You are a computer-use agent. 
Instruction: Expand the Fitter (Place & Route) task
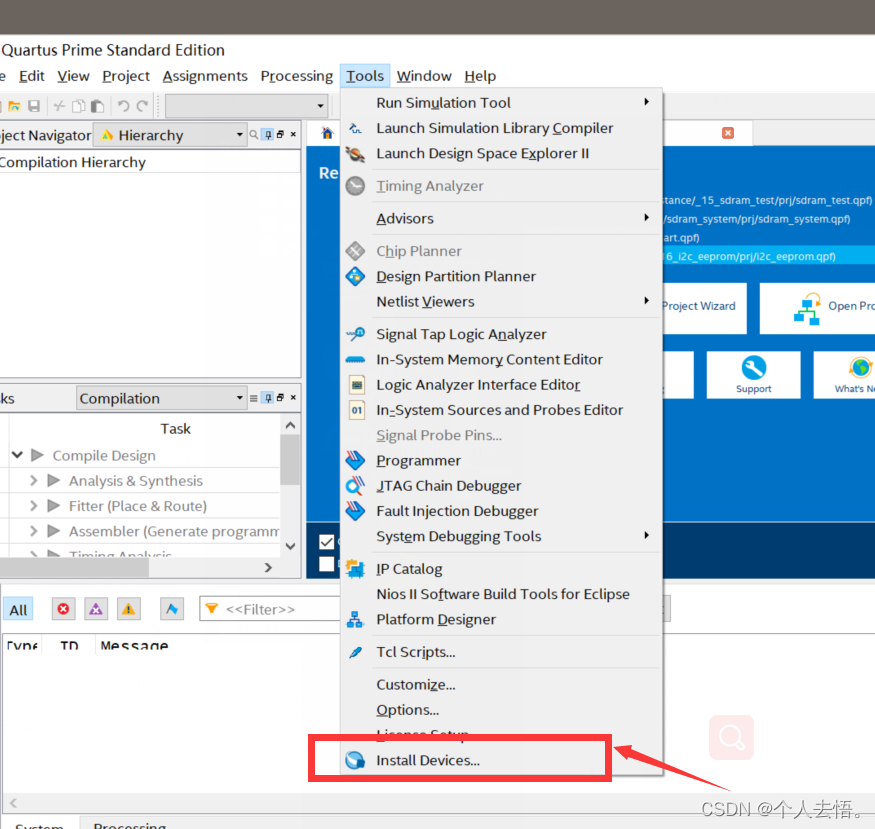click(33, 505)
